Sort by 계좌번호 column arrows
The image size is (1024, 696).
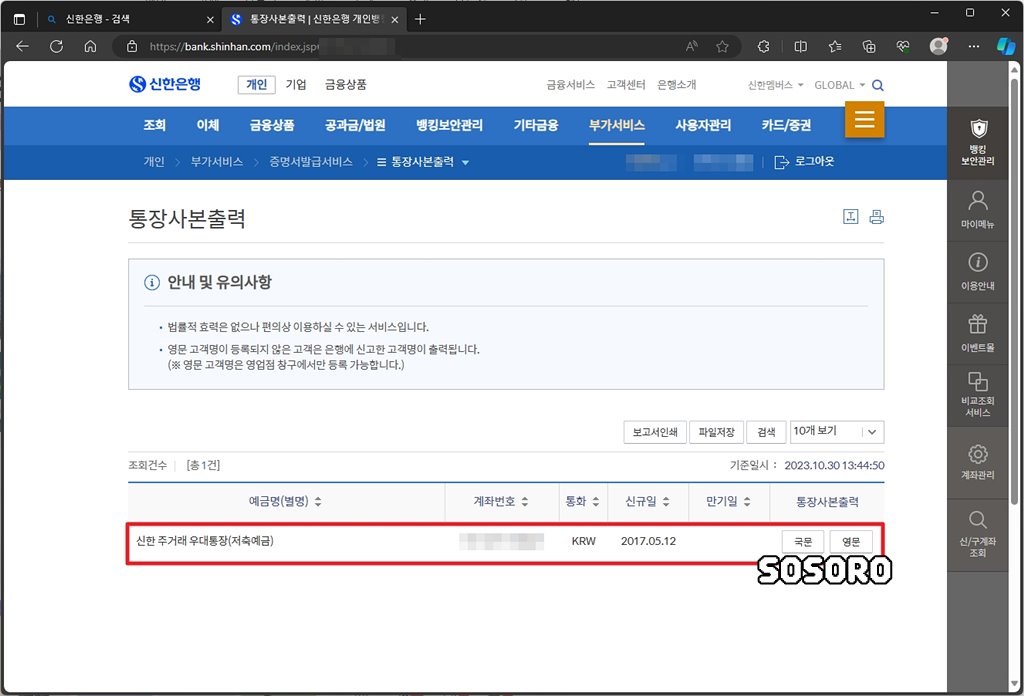pyautogui.click(x=524, y=501)
